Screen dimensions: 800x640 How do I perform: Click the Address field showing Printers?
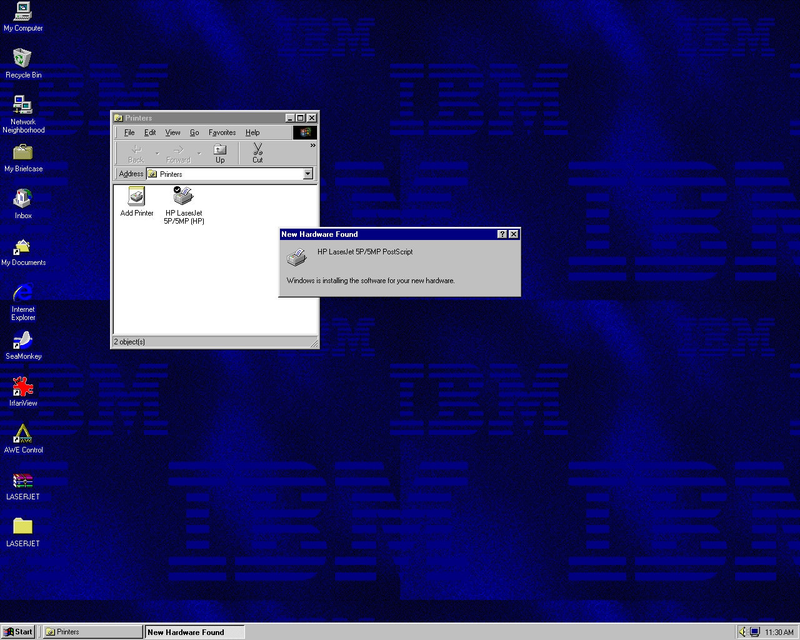coord(230,174)
